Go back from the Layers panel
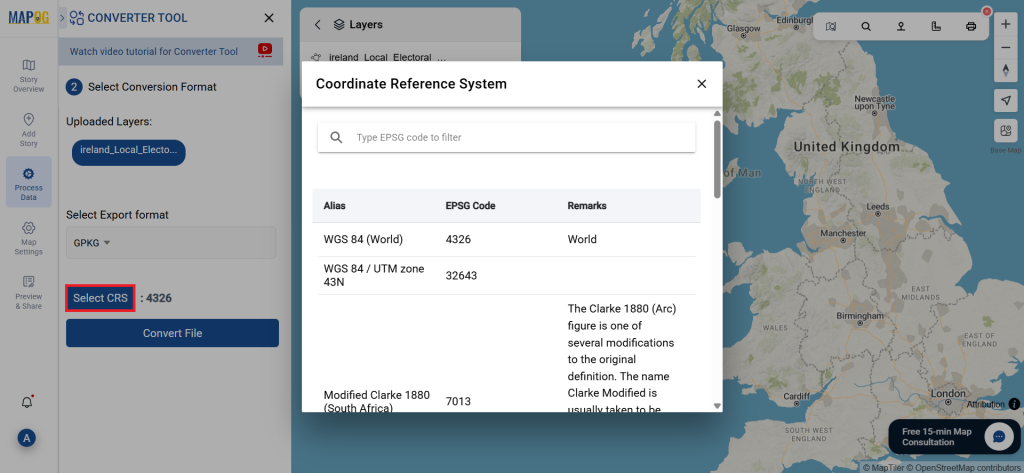Viewport: 1024px width, 473px height. point(317,25)
